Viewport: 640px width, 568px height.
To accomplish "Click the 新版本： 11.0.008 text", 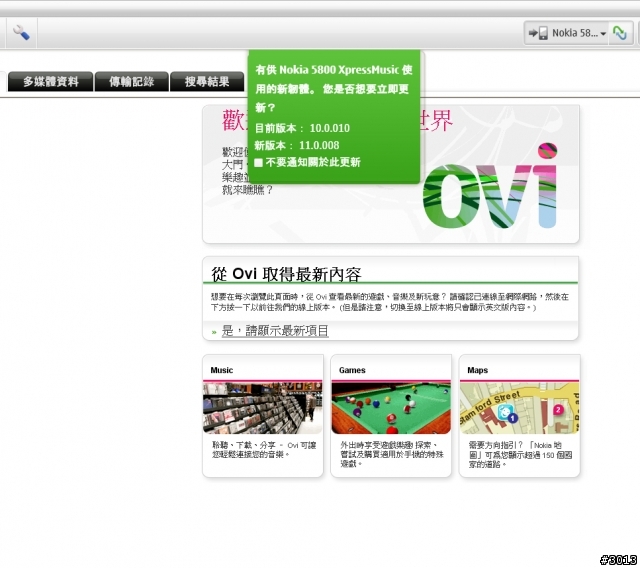I will pos(297,145).
